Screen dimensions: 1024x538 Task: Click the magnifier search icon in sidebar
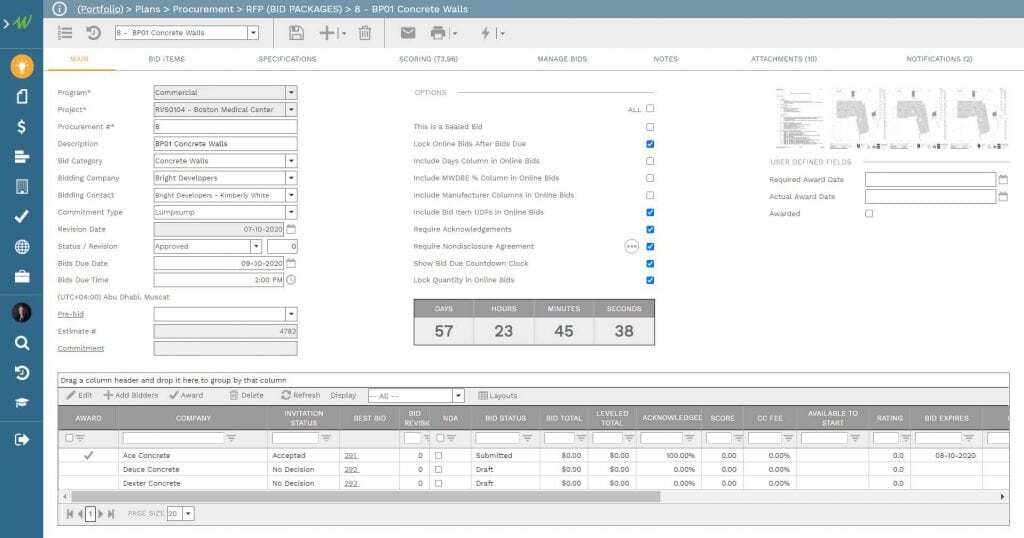coord(22,343)
